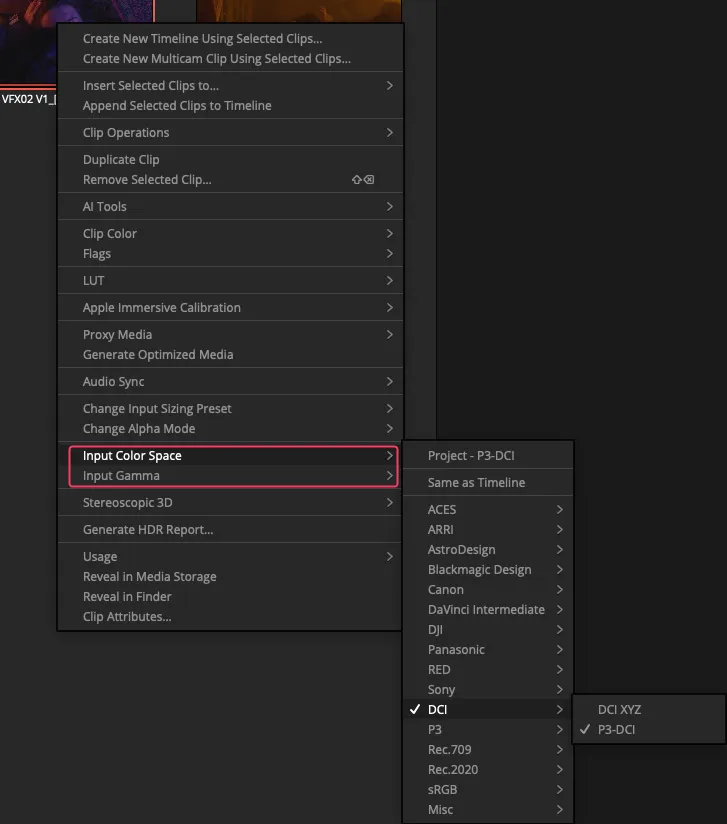
Task: Expand the ACES color space submenu
Action: [442, 510]
